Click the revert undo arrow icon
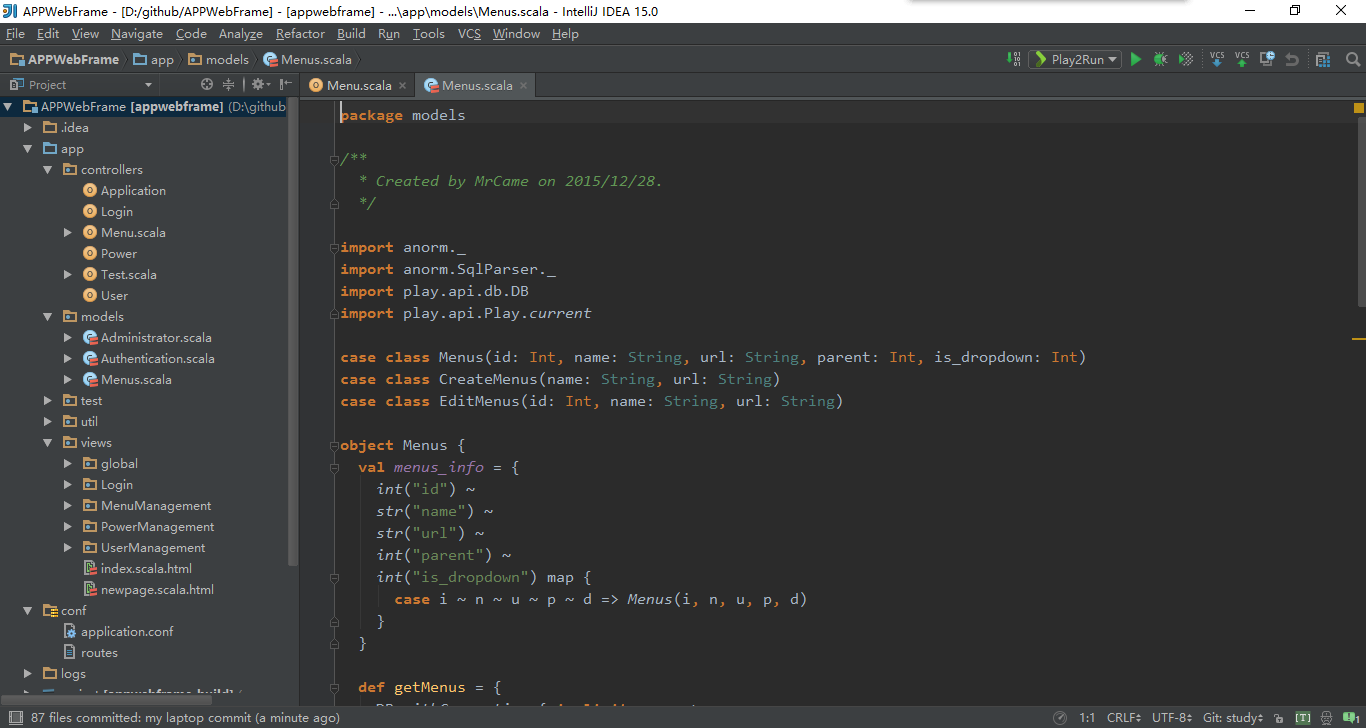 [1292, 60]
